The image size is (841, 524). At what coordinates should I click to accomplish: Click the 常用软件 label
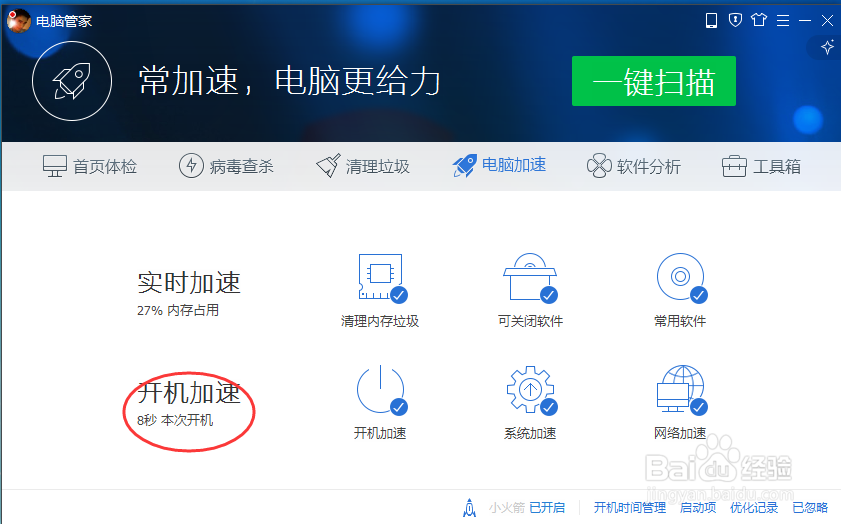680,321
